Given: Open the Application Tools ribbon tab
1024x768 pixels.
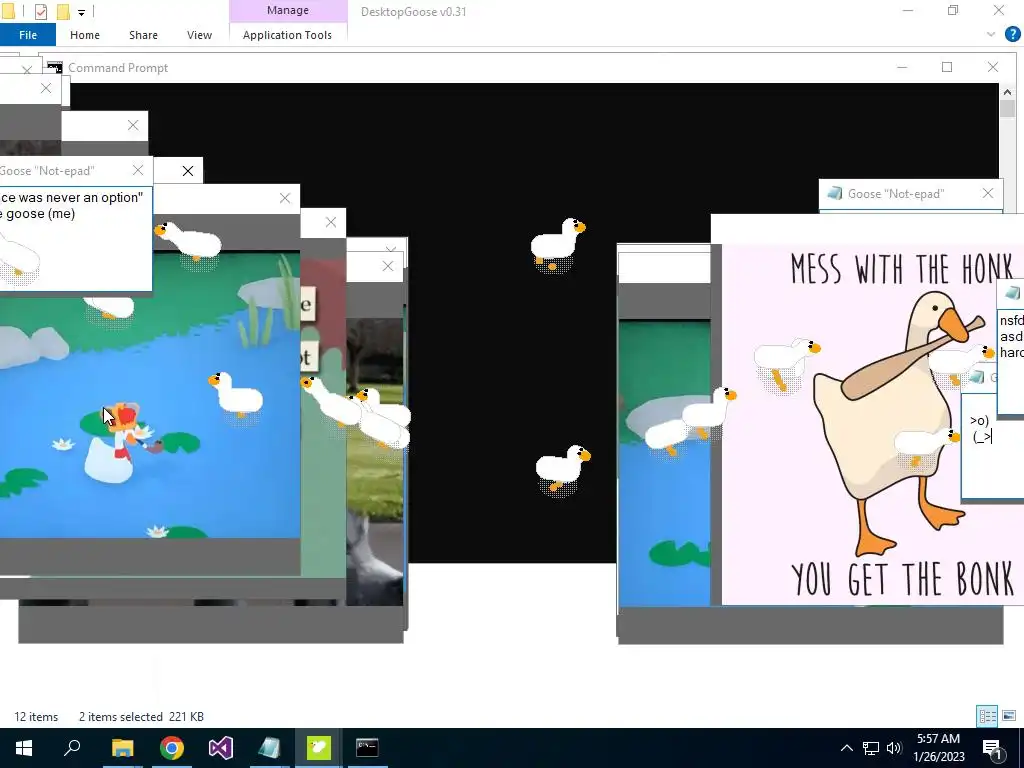Looking at the screenshot, I should coord(287,35).
